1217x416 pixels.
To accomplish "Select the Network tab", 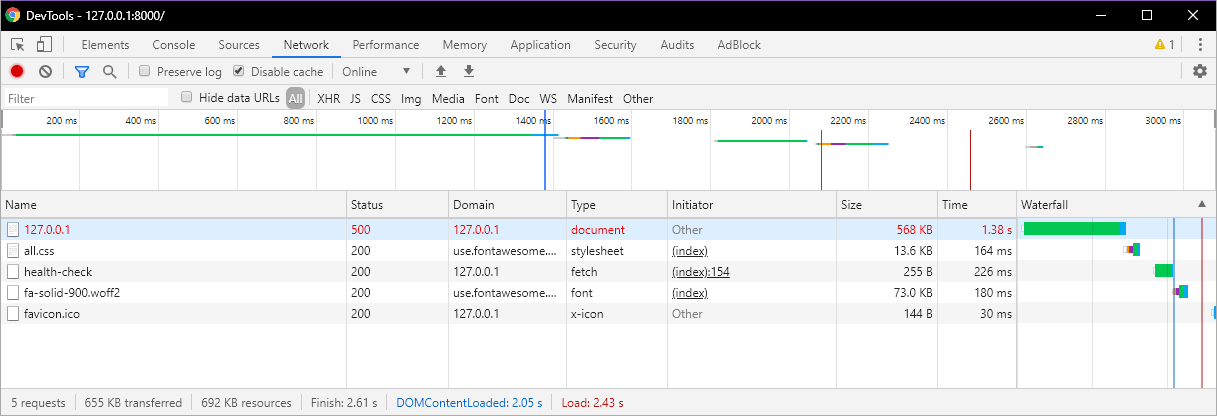I will tap(306, 45).
